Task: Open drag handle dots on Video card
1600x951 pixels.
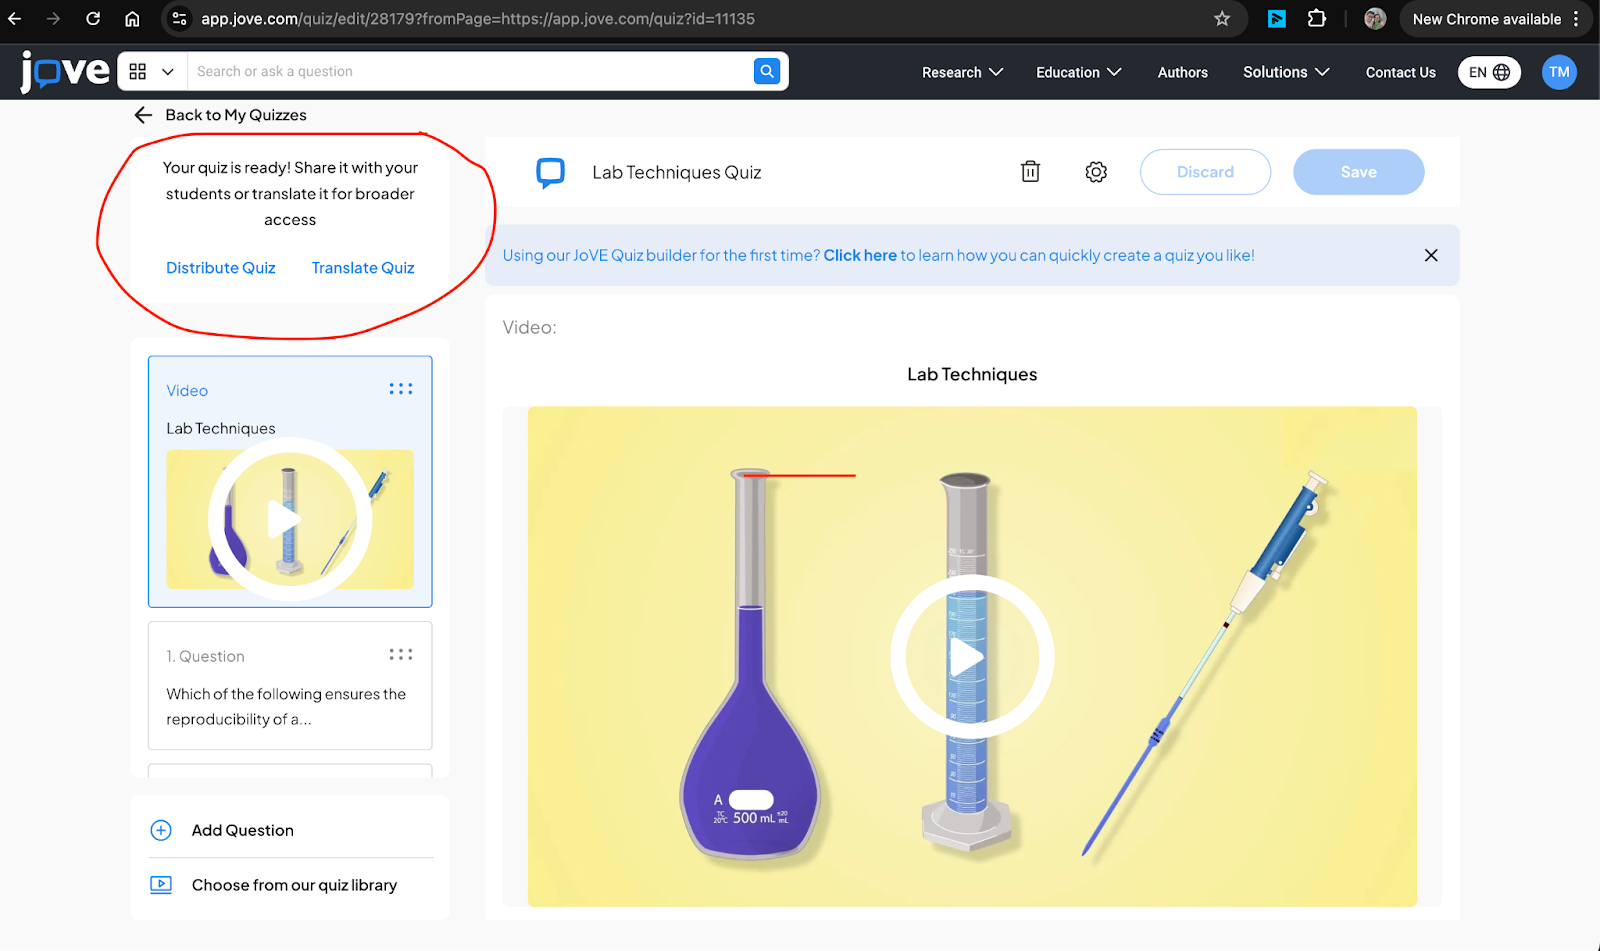Action: [x=401, y=389]
